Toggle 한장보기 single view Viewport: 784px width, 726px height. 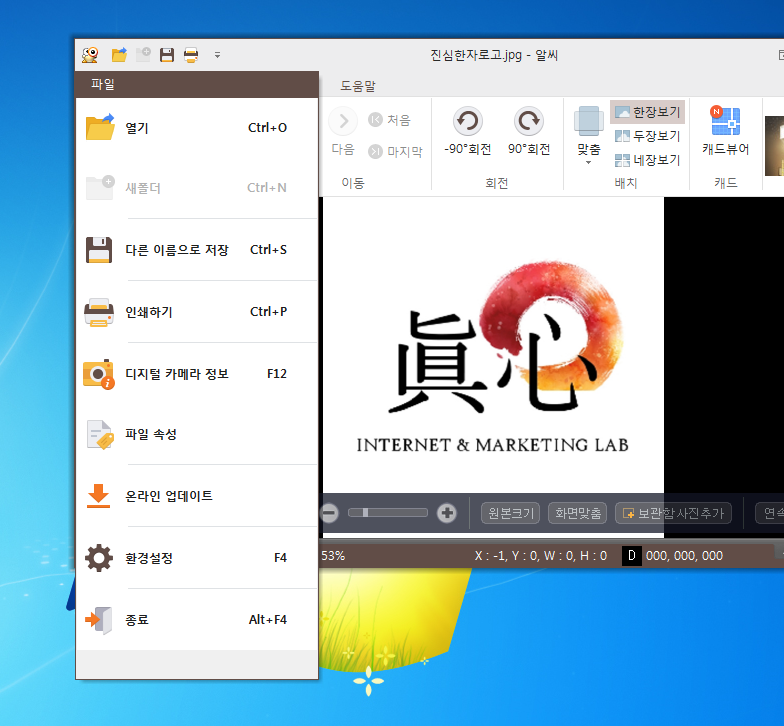tap(648, 112)
